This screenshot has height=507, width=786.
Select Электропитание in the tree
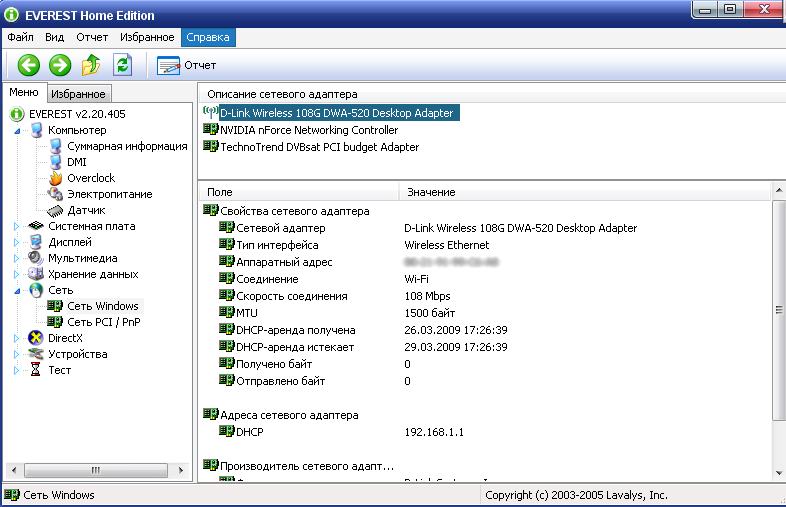[110, 194]
